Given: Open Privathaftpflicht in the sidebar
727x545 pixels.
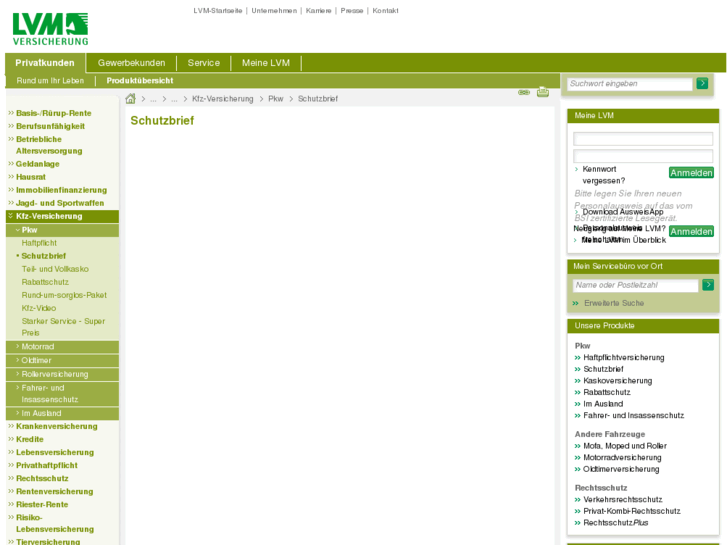Looking at the screenshot, I should pos(47,465).
